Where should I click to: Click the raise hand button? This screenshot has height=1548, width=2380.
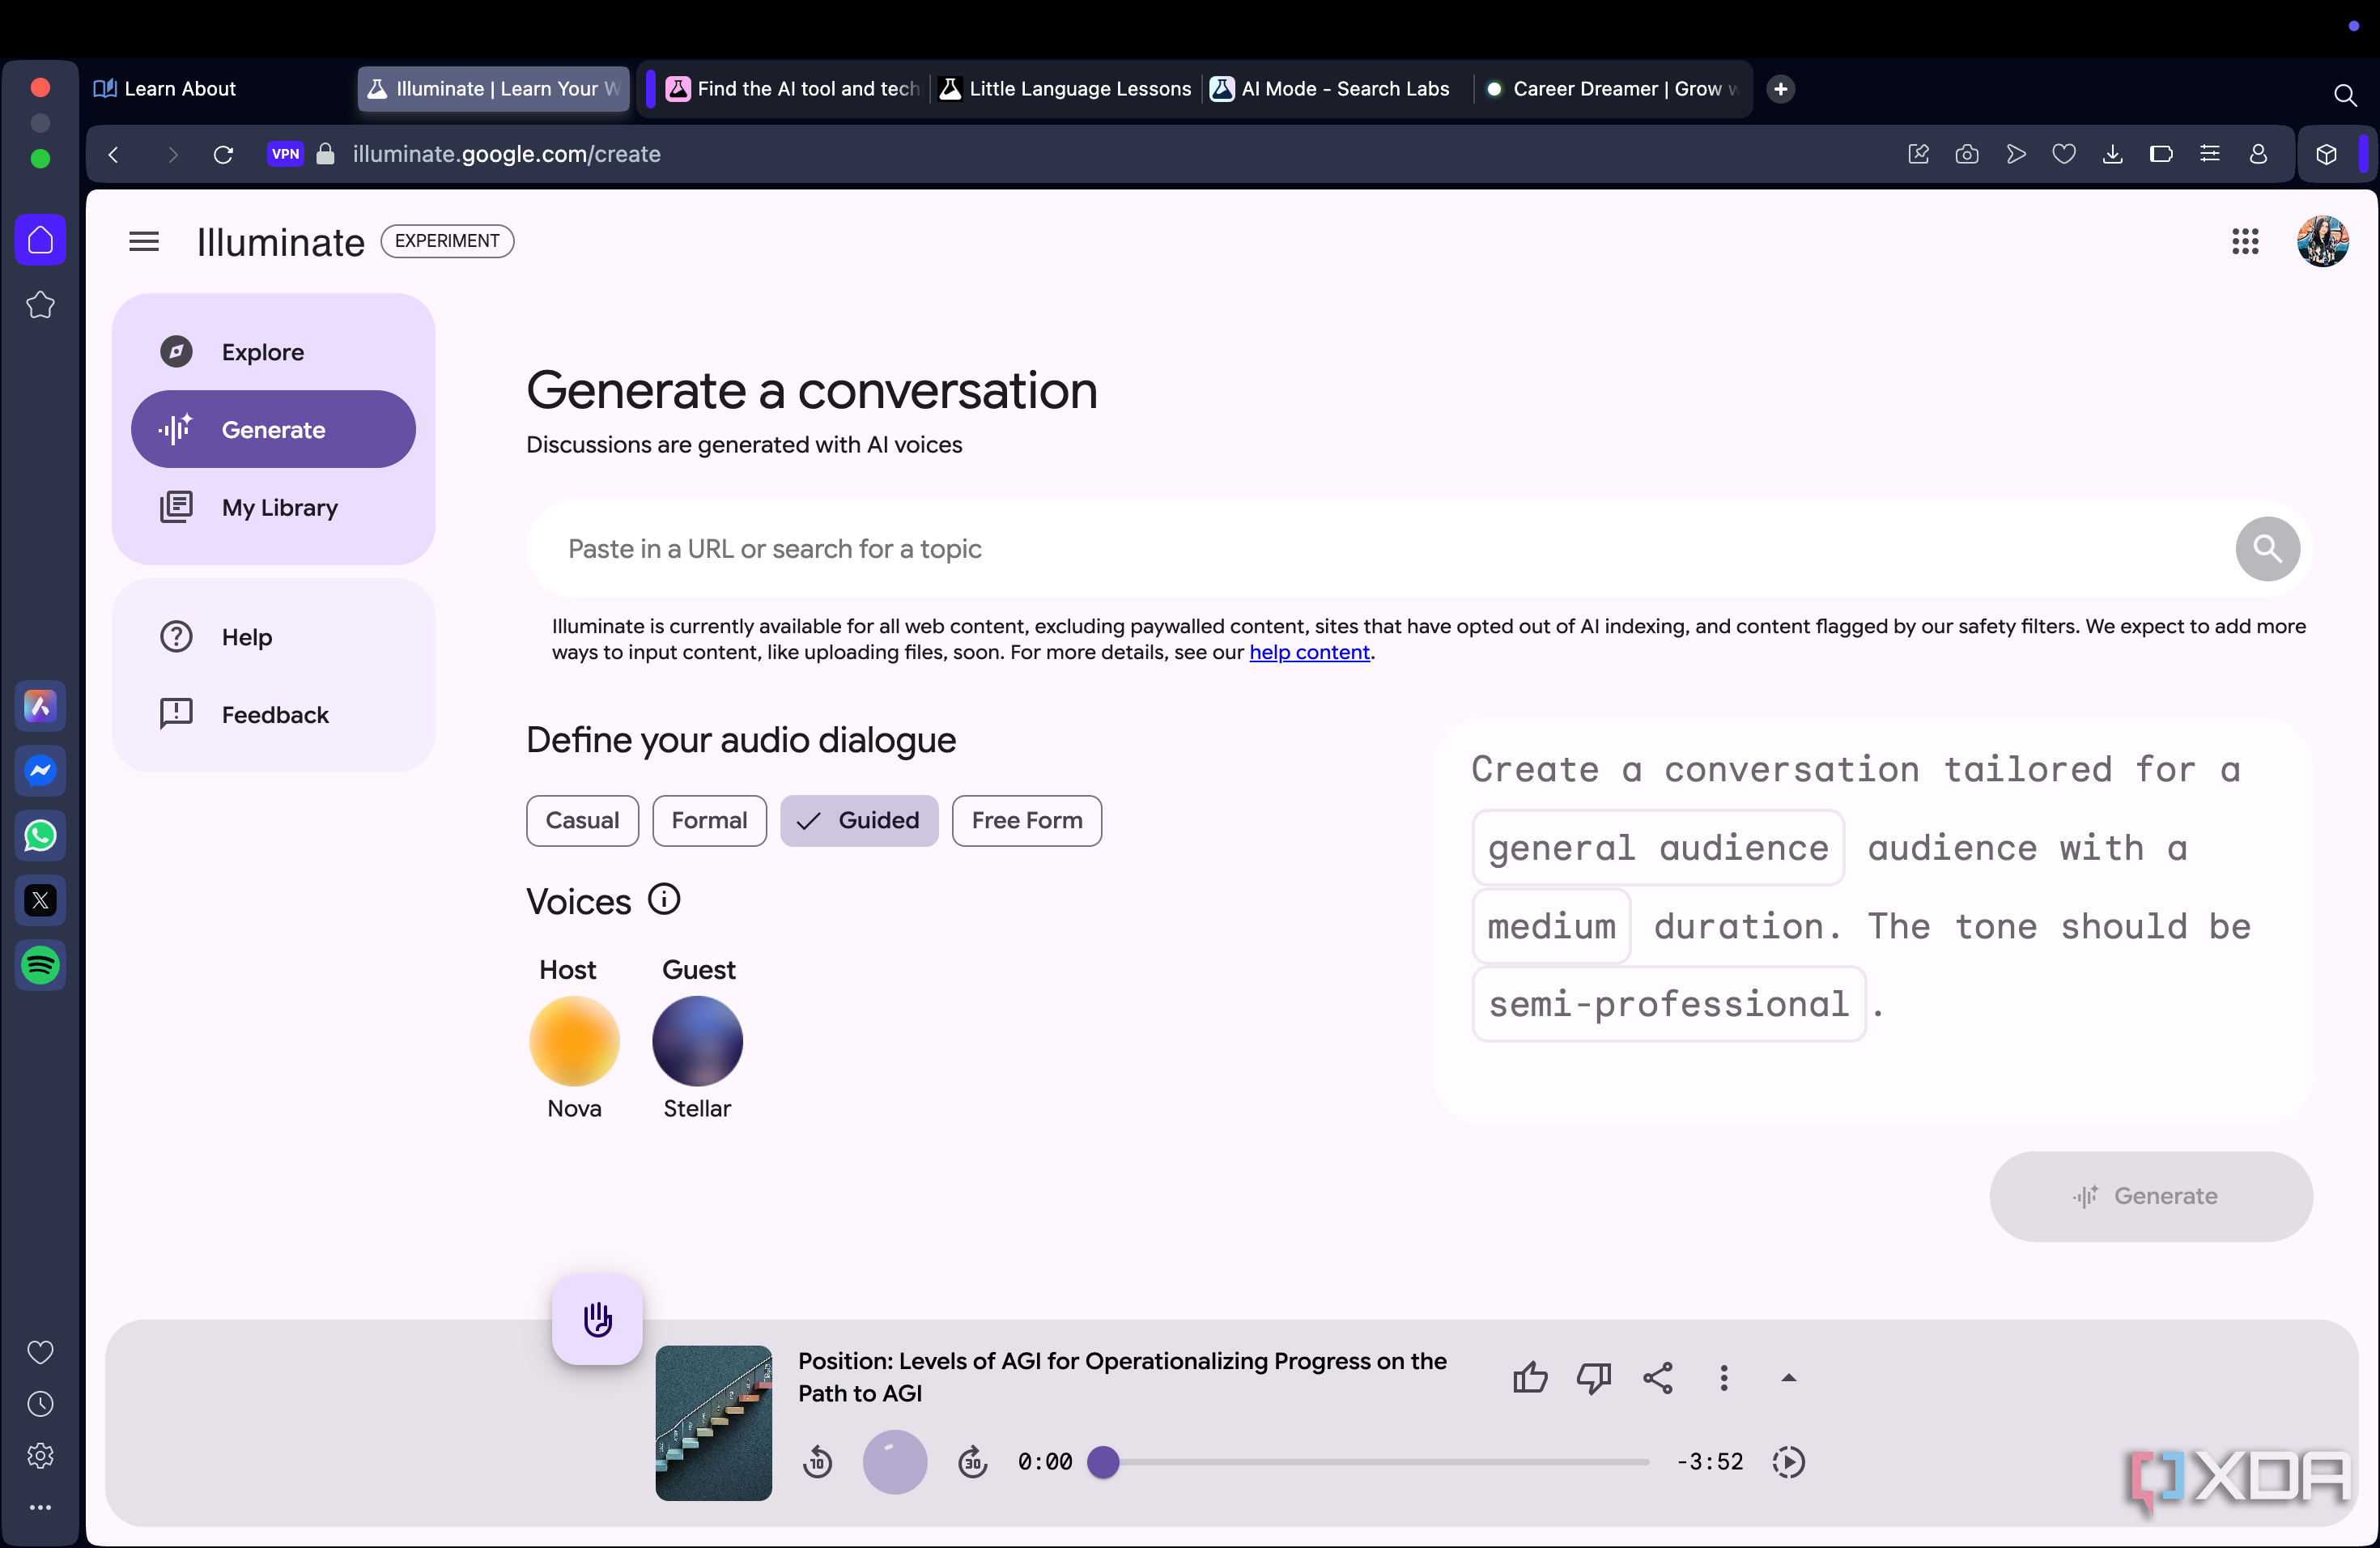click(597, 1319)
